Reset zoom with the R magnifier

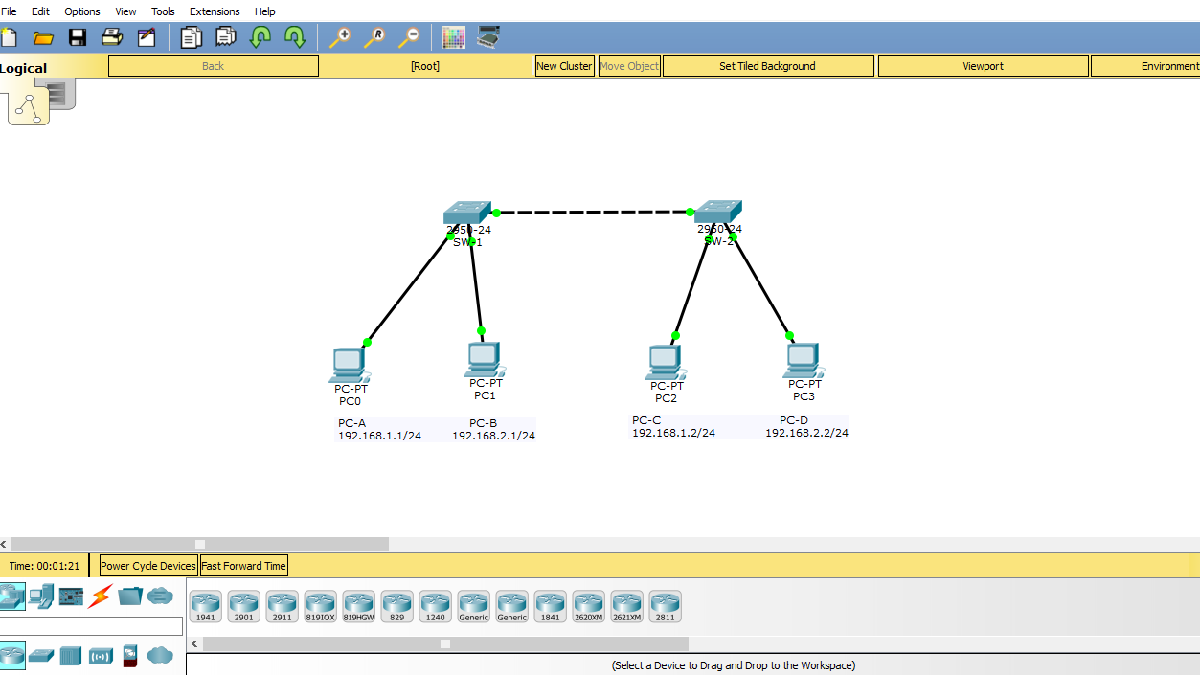point(374,38)
